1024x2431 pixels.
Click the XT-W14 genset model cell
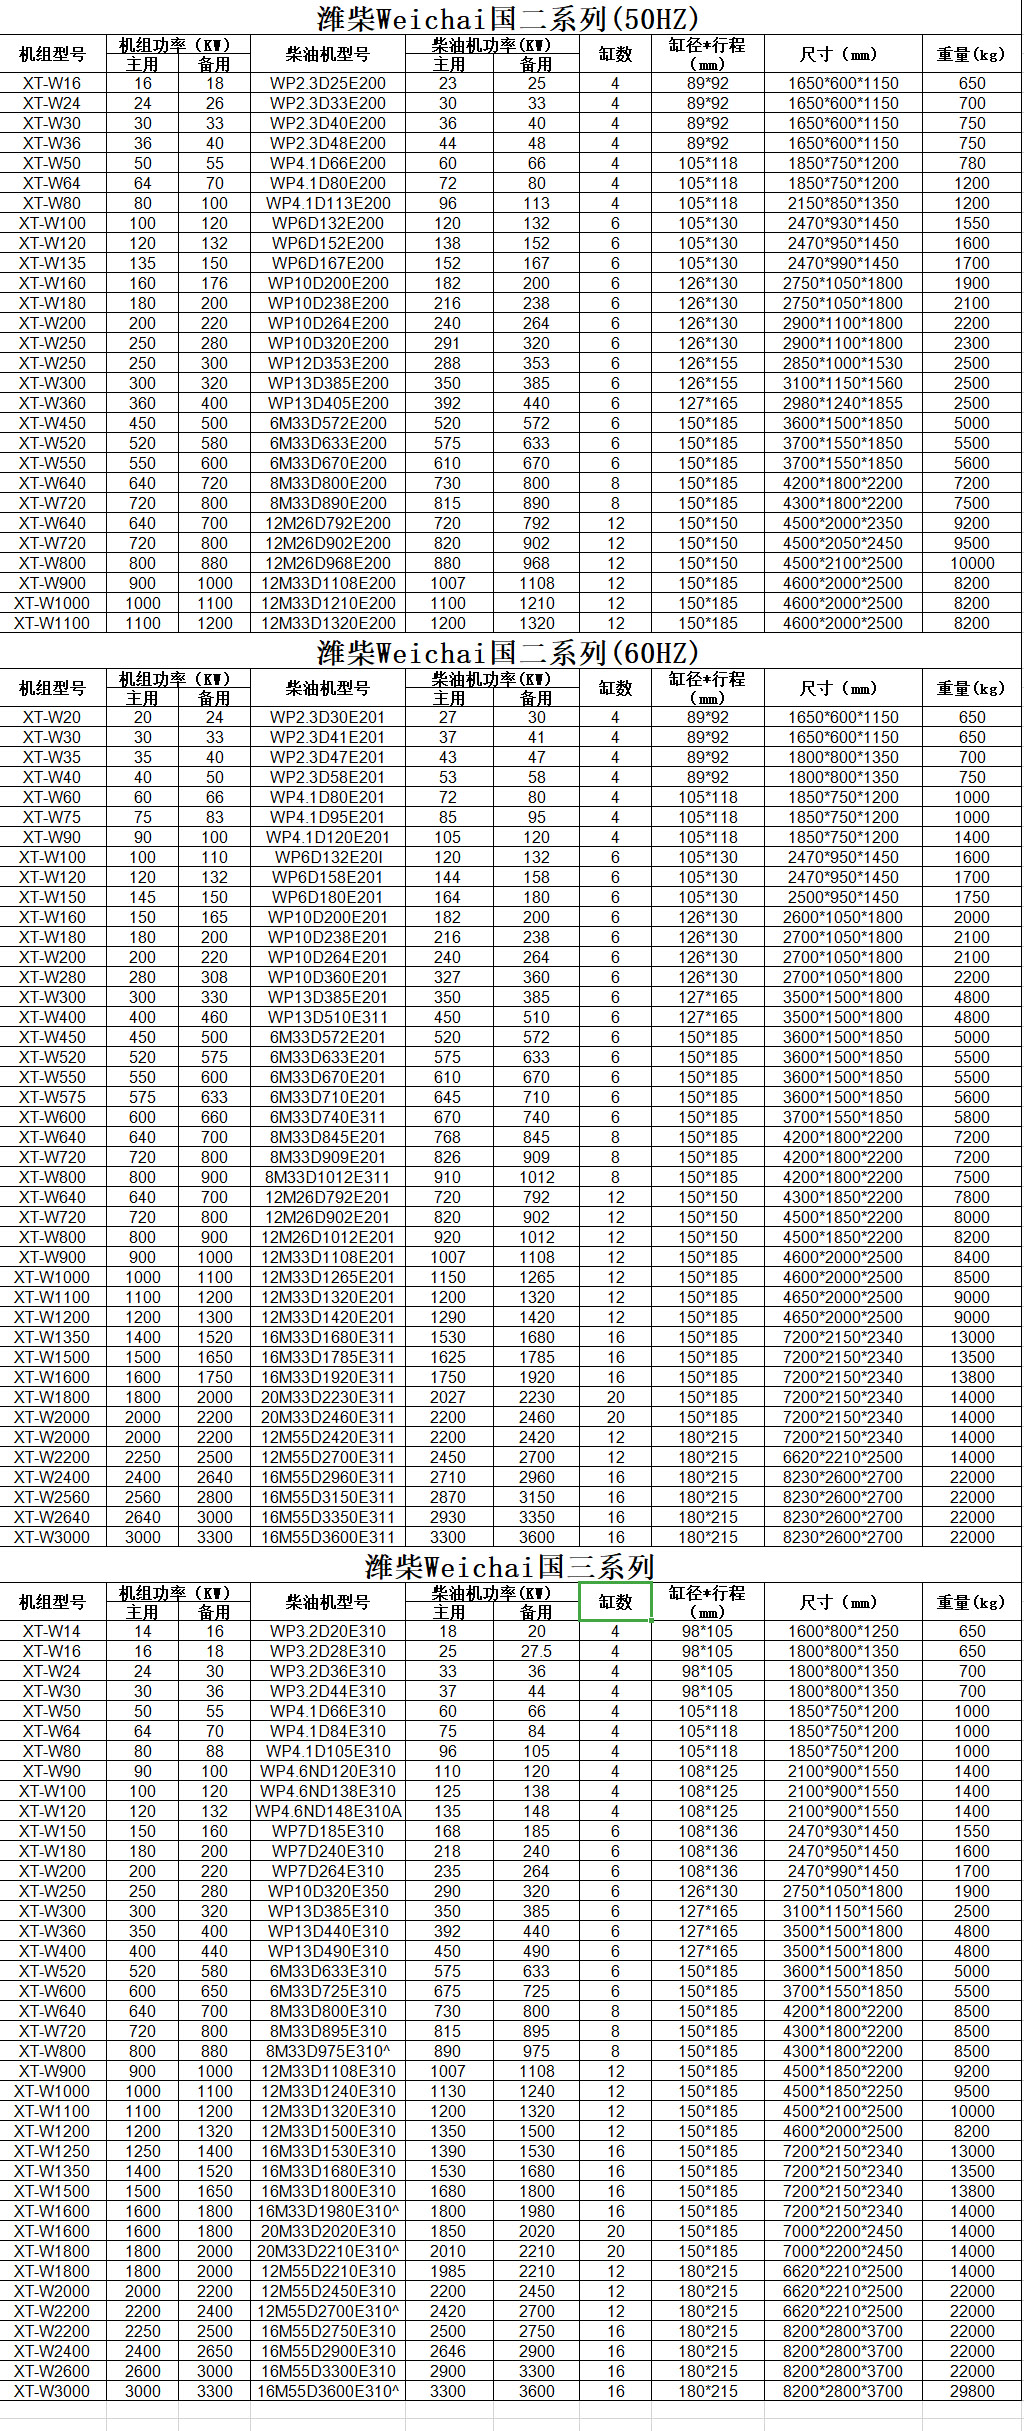point(52,1631)
